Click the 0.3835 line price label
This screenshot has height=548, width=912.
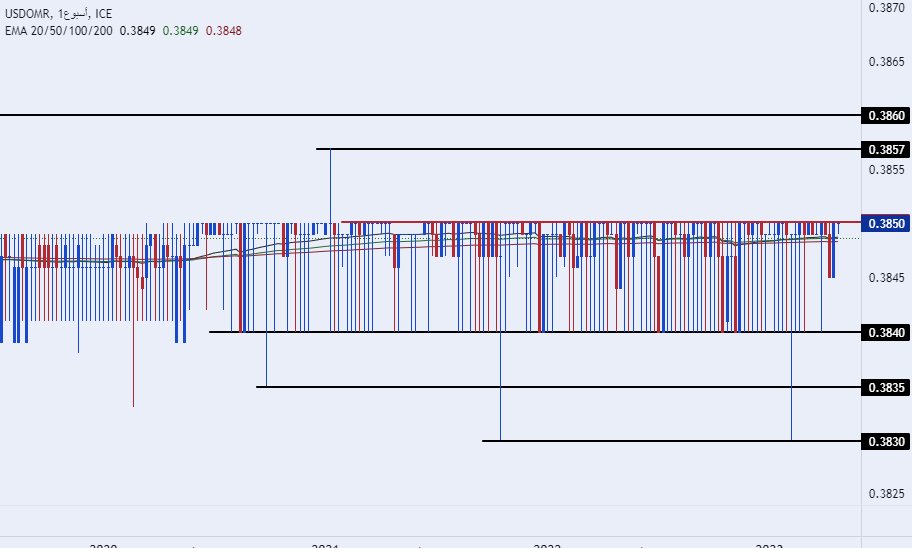pos(886,387)
